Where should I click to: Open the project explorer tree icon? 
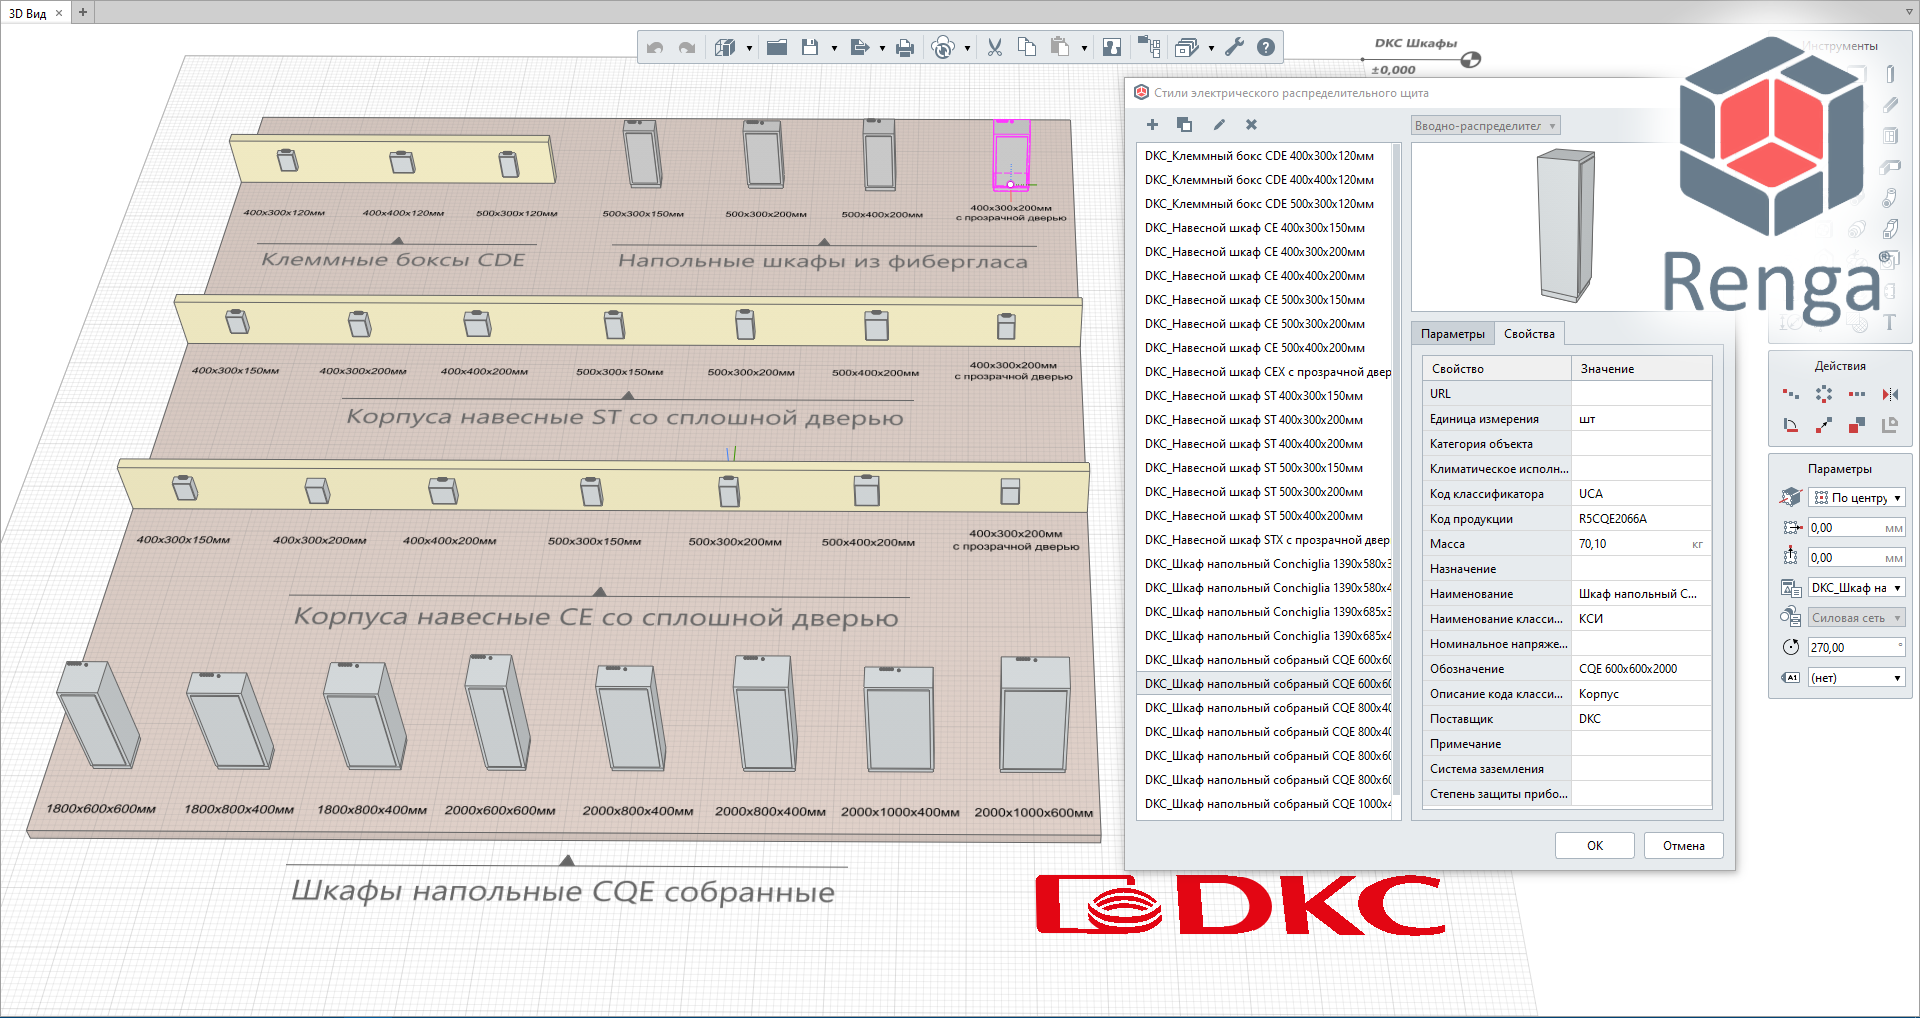pos(1149,47)
